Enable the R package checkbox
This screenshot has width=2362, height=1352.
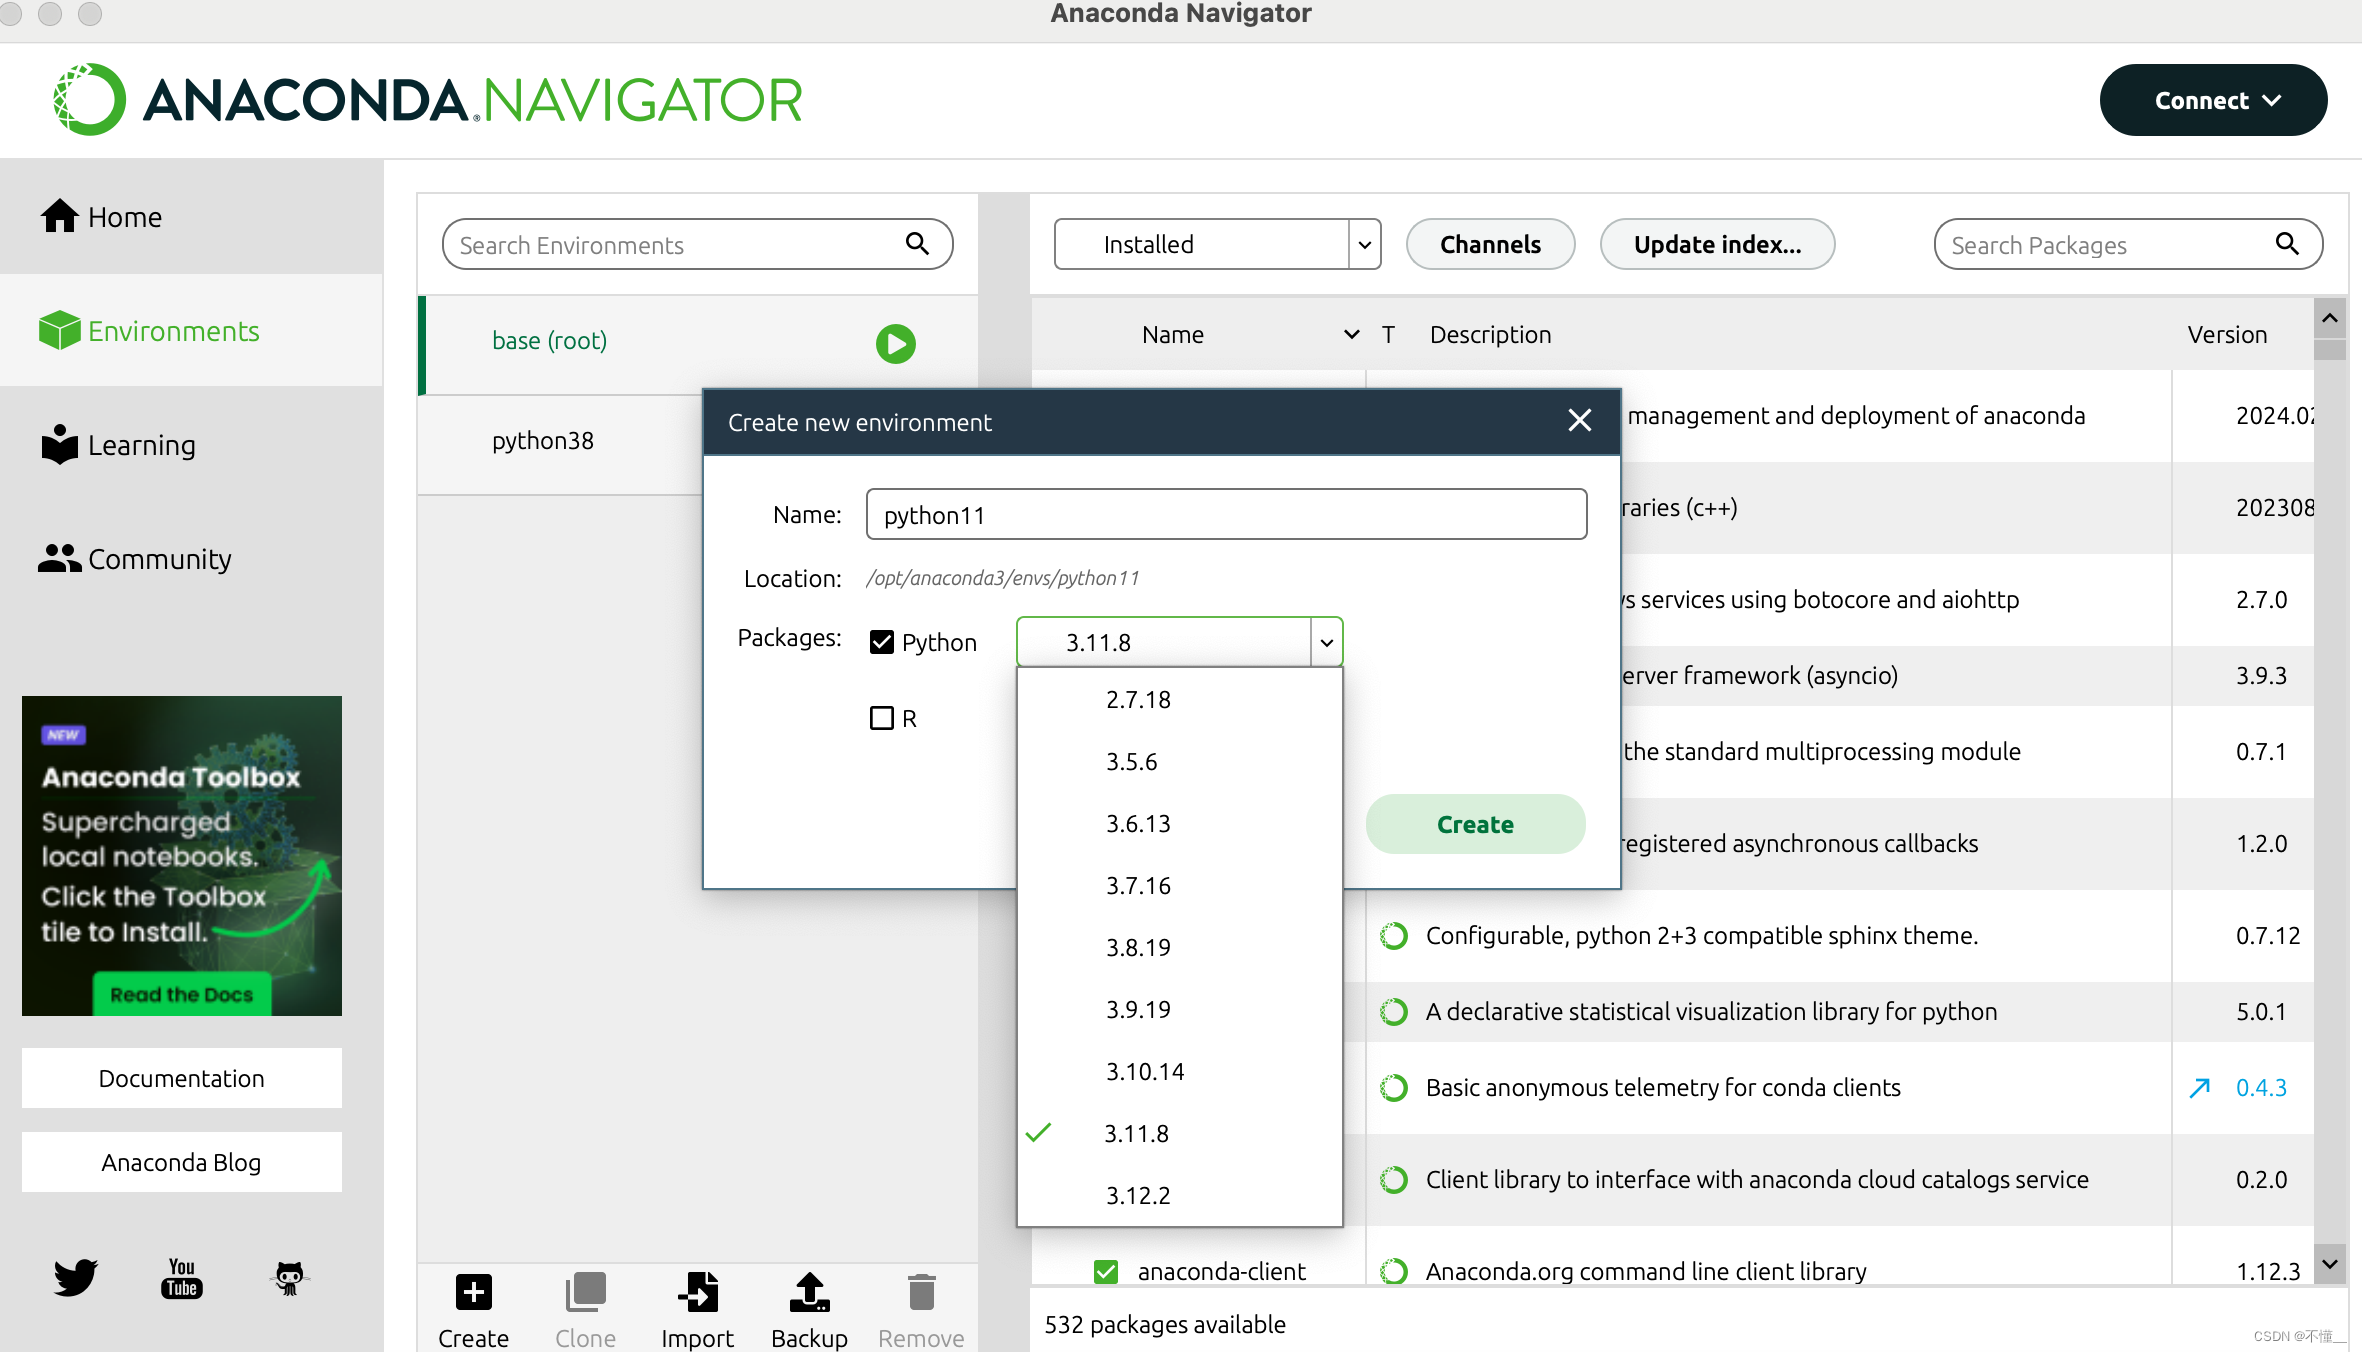(882, 718)
